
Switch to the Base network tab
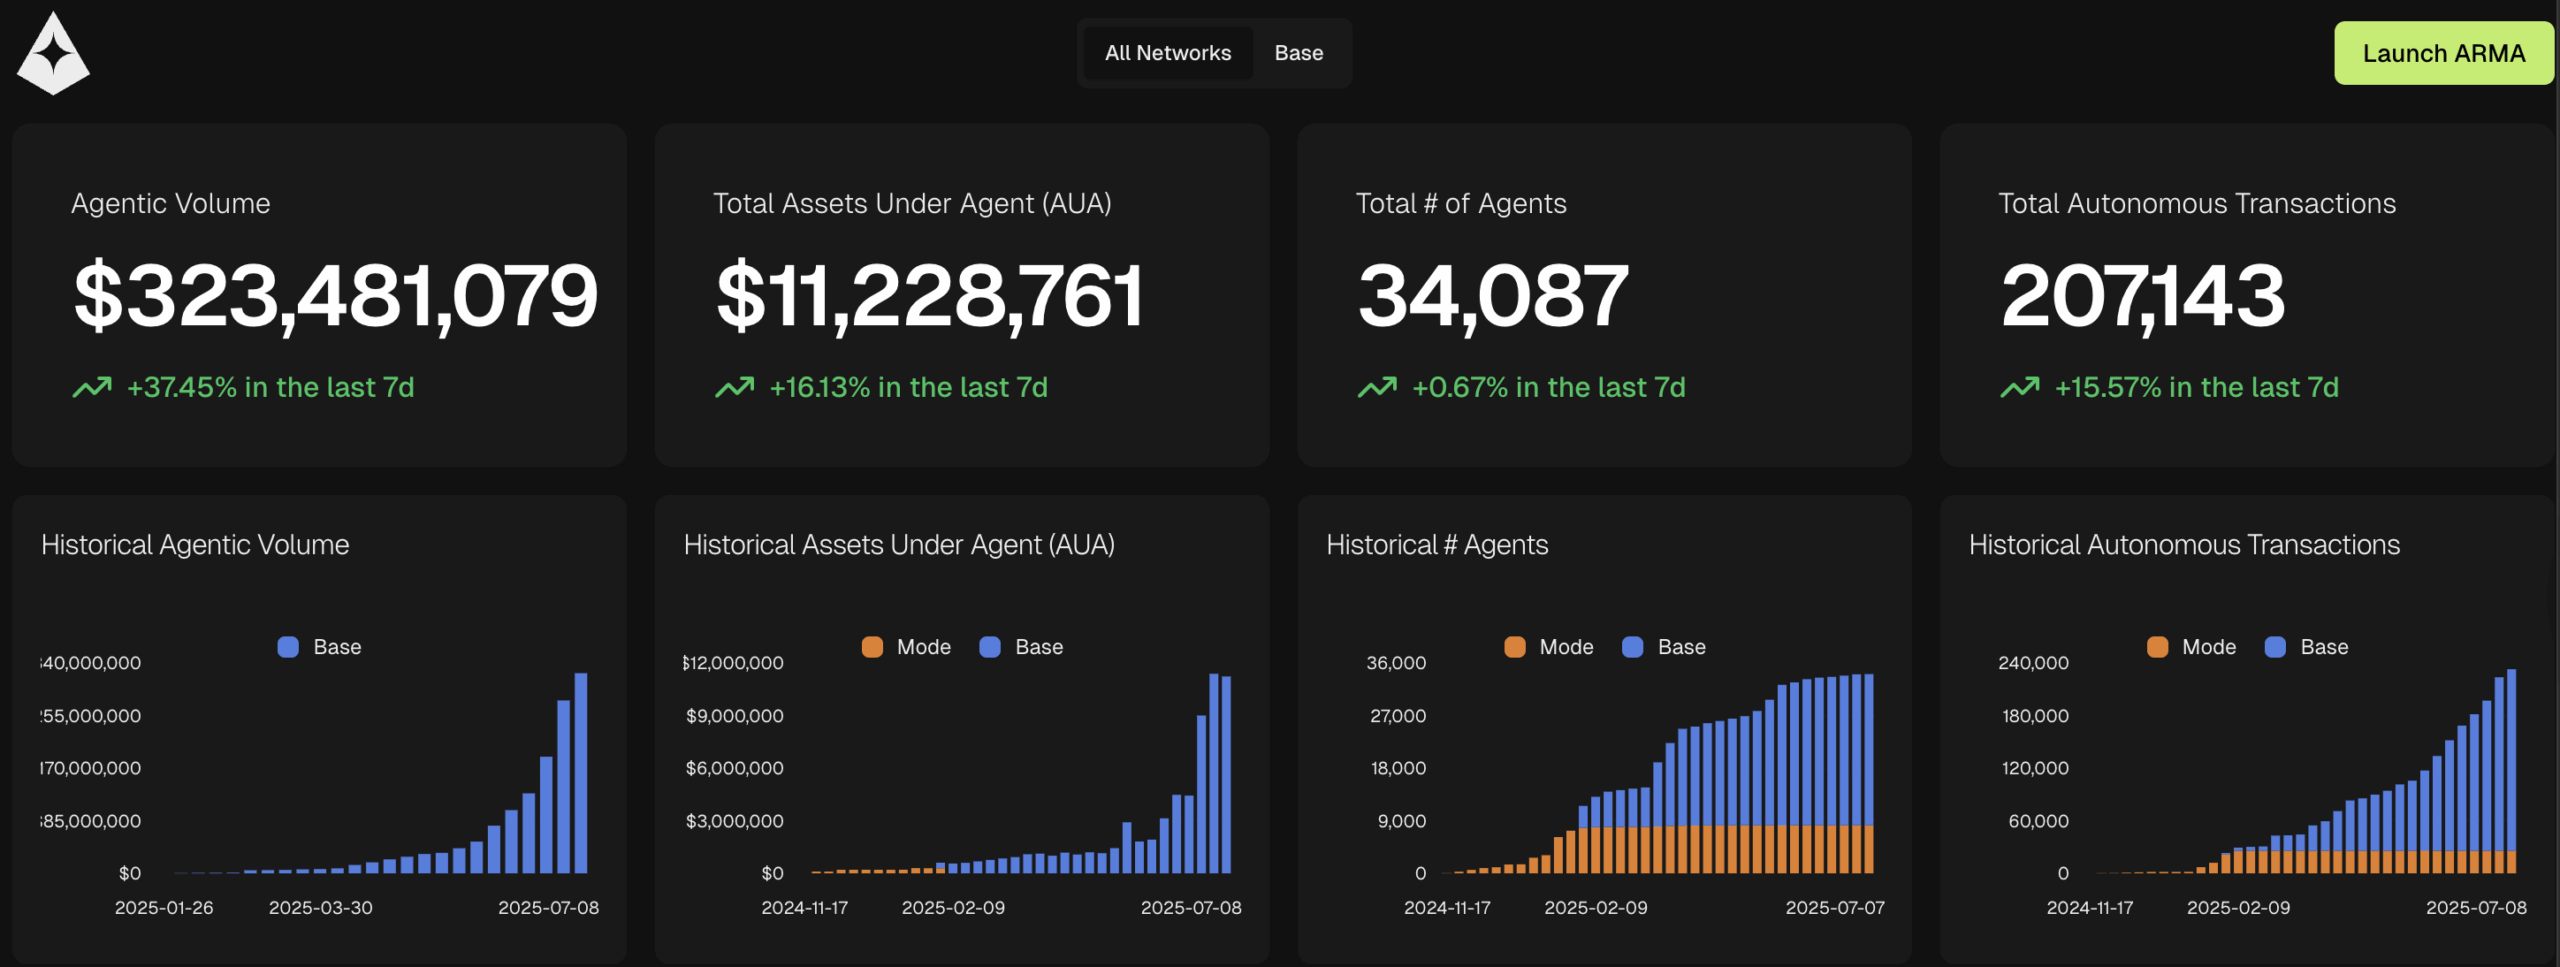(x=1298, y=53)
